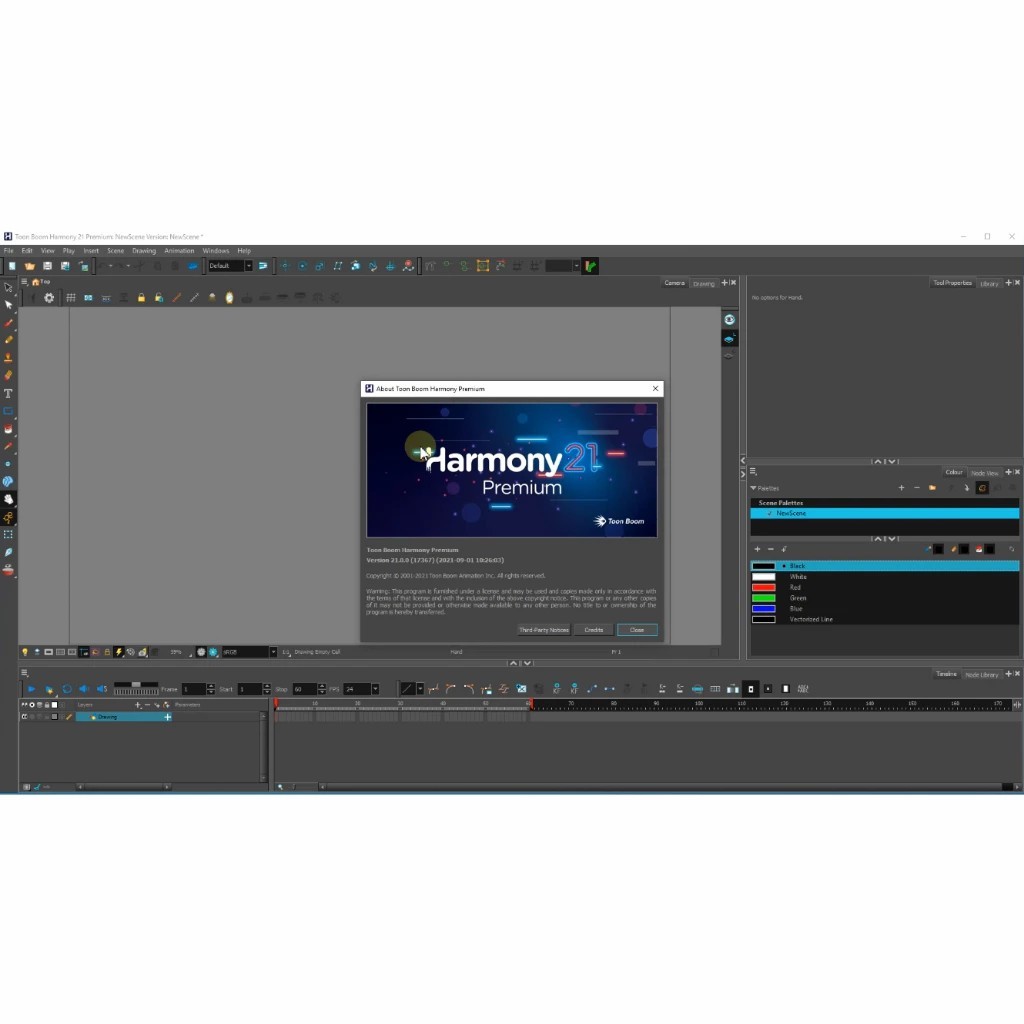Click left chevron to collapse right panel
The height and width of the screenshot is (1024, 1024).
click(x=743, y=460)
